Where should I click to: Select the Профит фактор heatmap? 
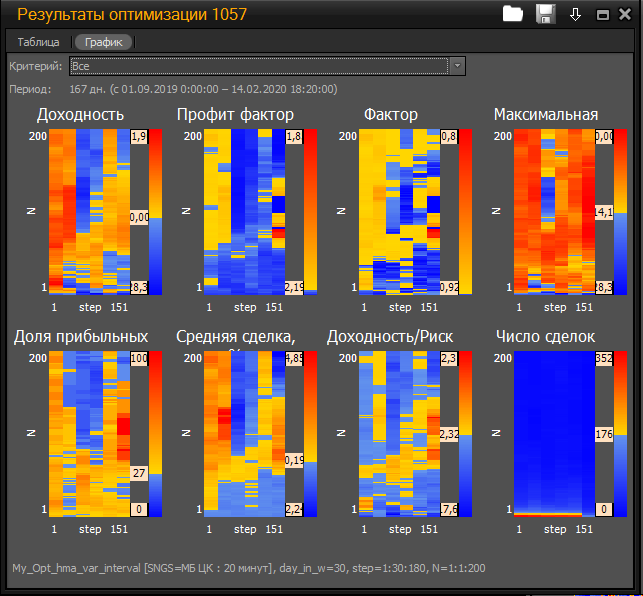[x=244, y=212]
